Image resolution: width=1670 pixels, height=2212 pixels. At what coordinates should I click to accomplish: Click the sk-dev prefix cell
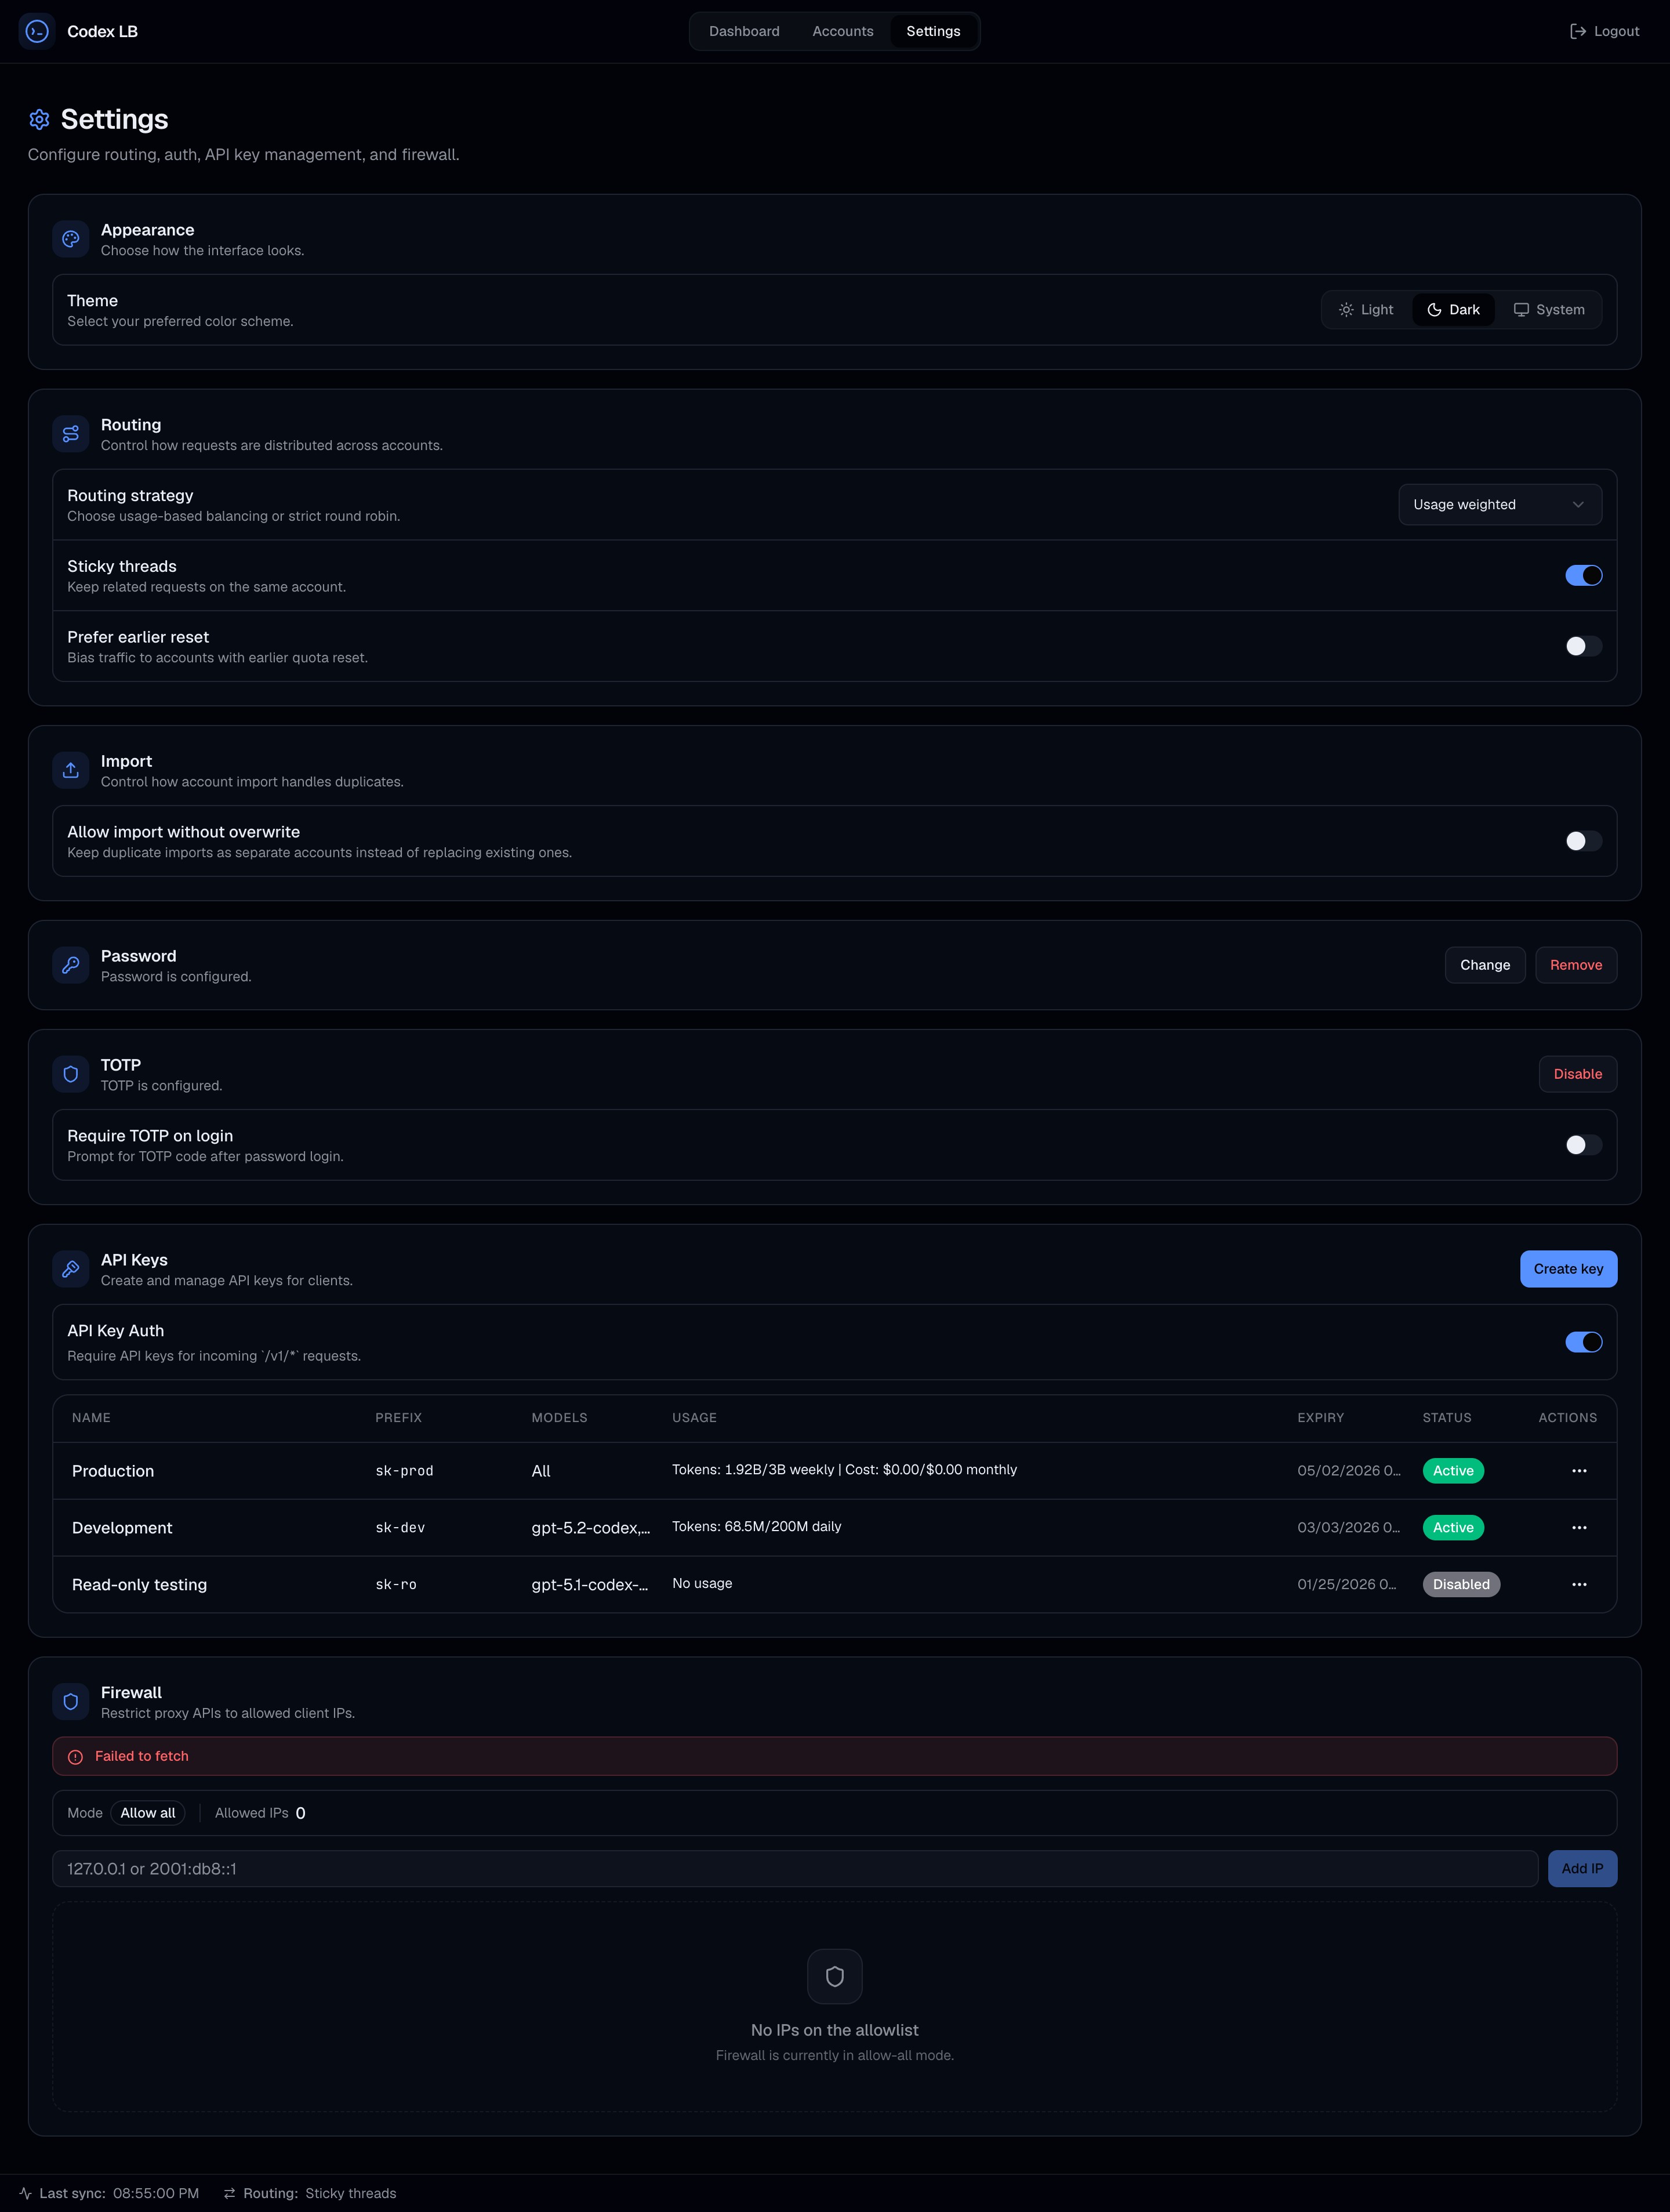400,1528
